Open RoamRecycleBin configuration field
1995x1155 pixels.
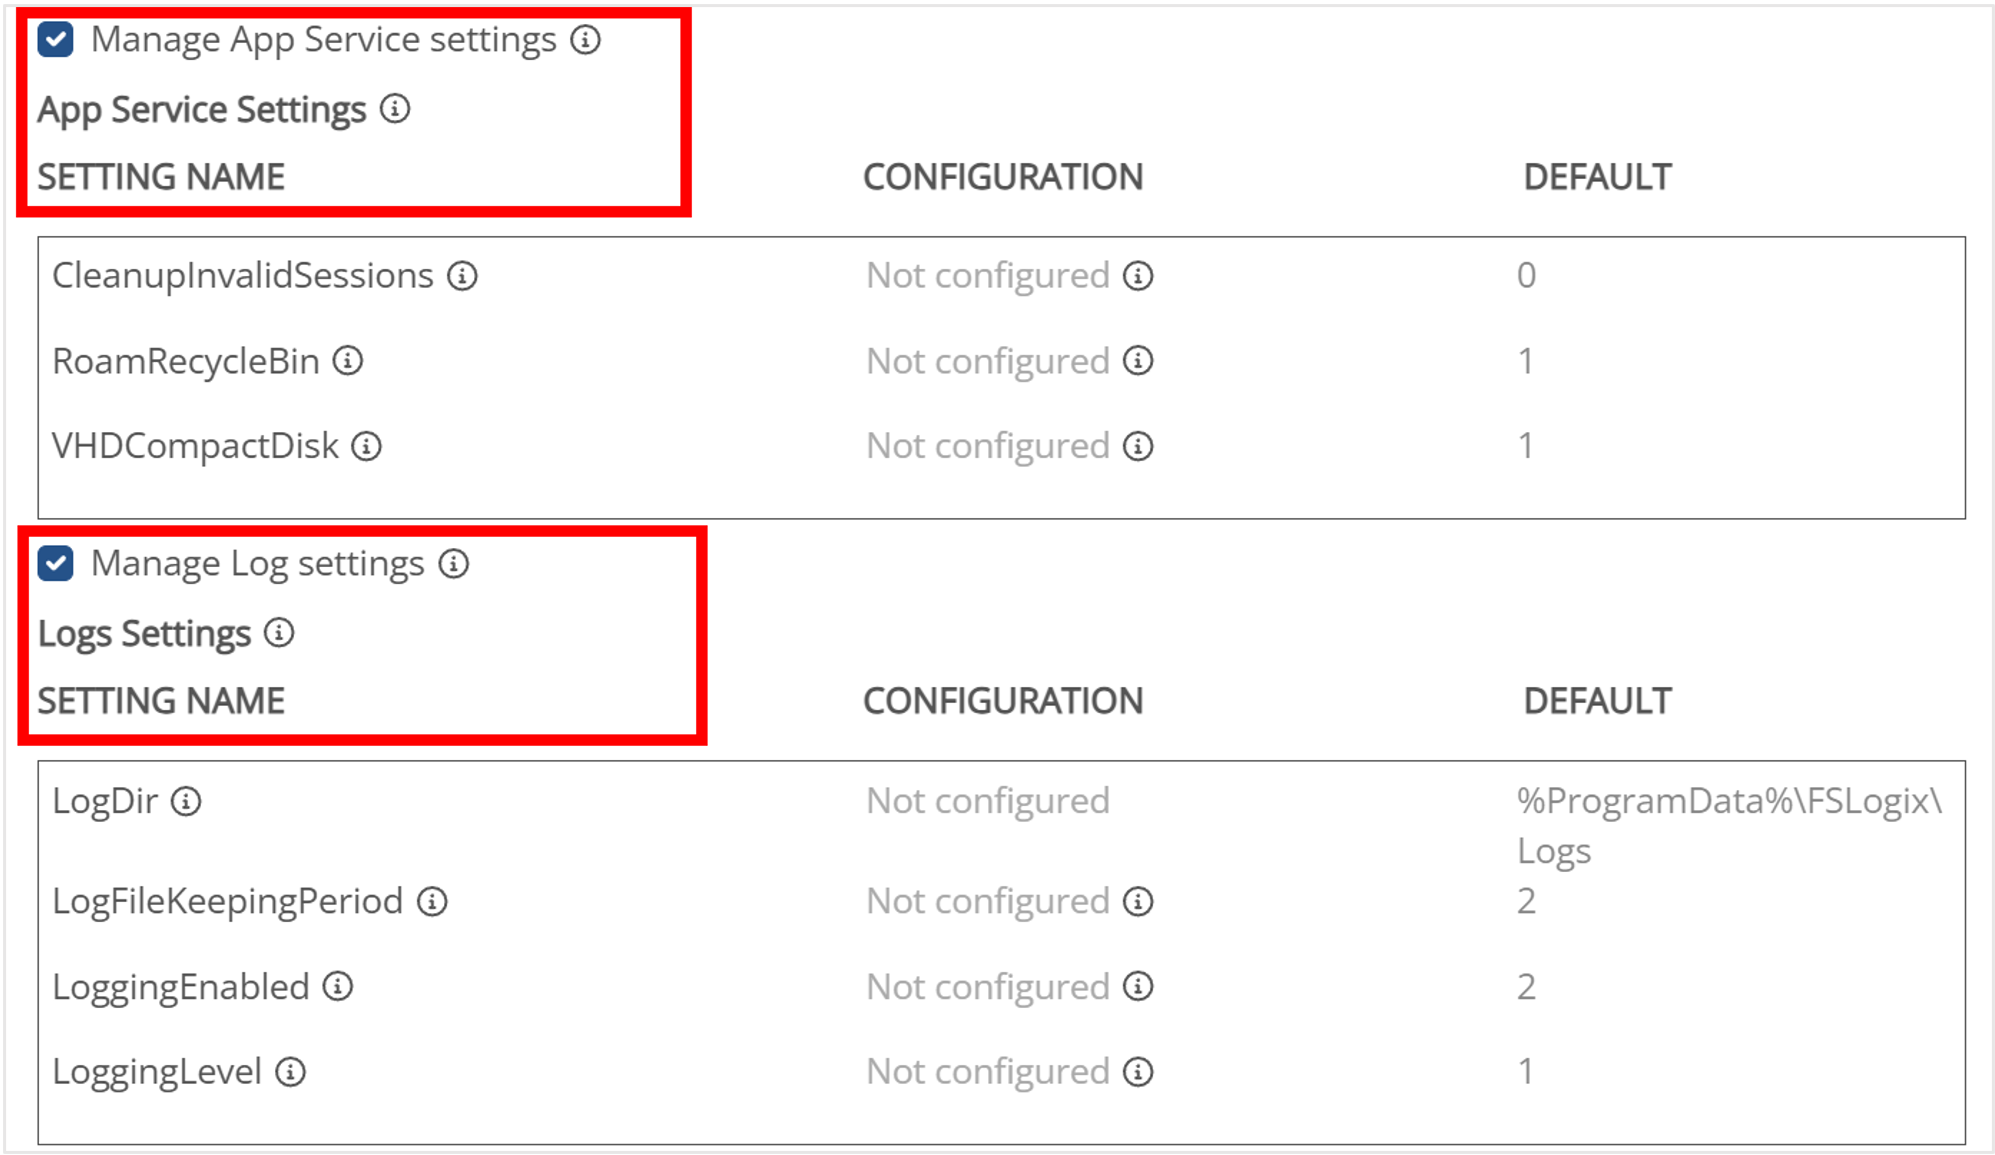(987, 361)
